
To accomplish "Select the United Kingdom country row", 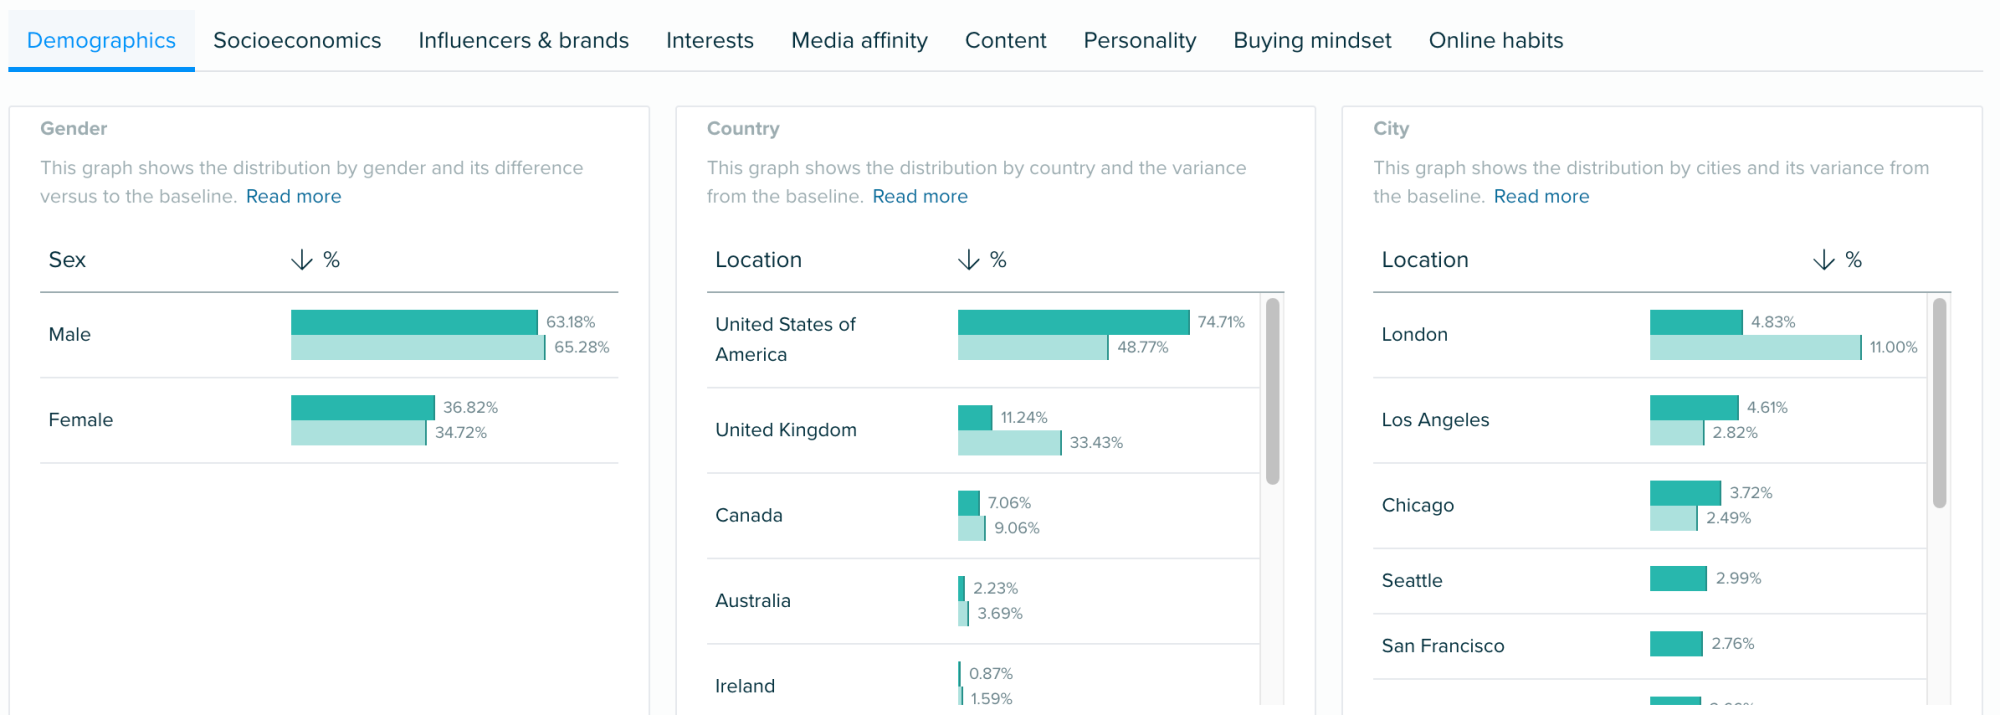I will [786, 430].
